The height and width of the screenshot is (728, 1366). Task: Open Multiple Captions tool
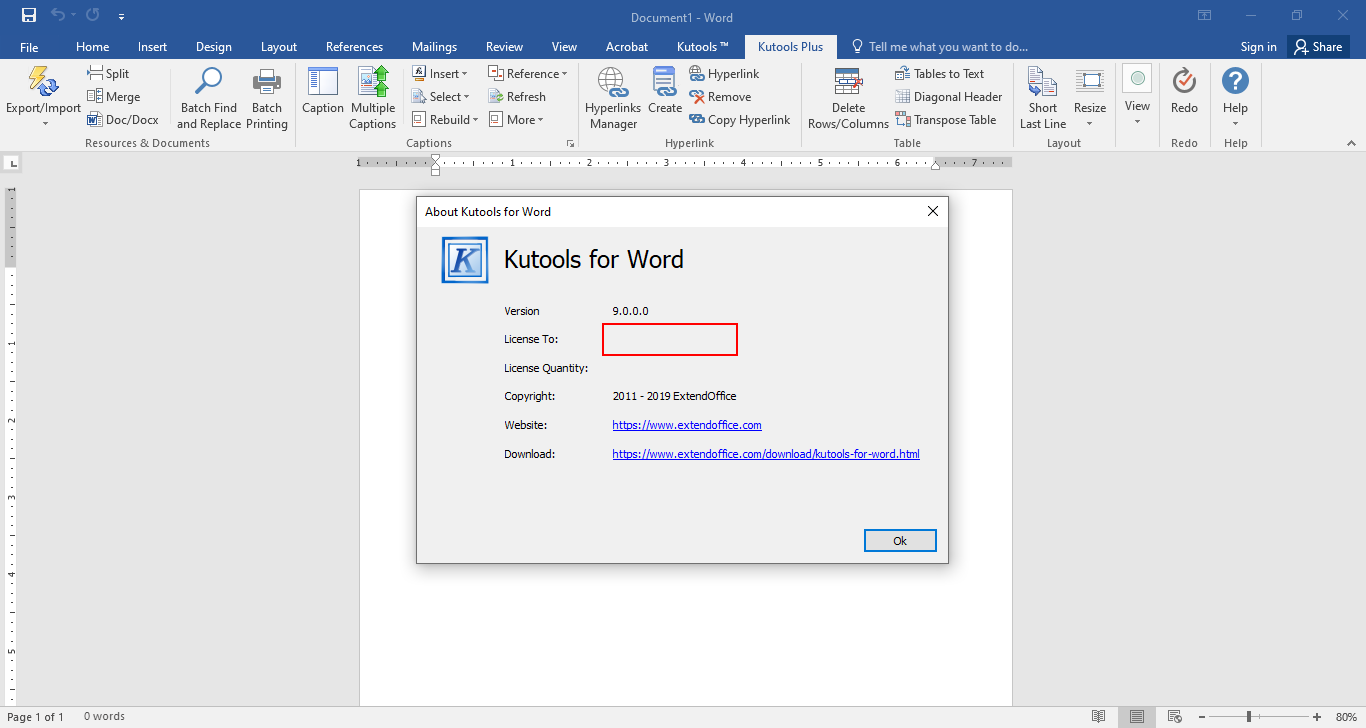coord(373,98)
